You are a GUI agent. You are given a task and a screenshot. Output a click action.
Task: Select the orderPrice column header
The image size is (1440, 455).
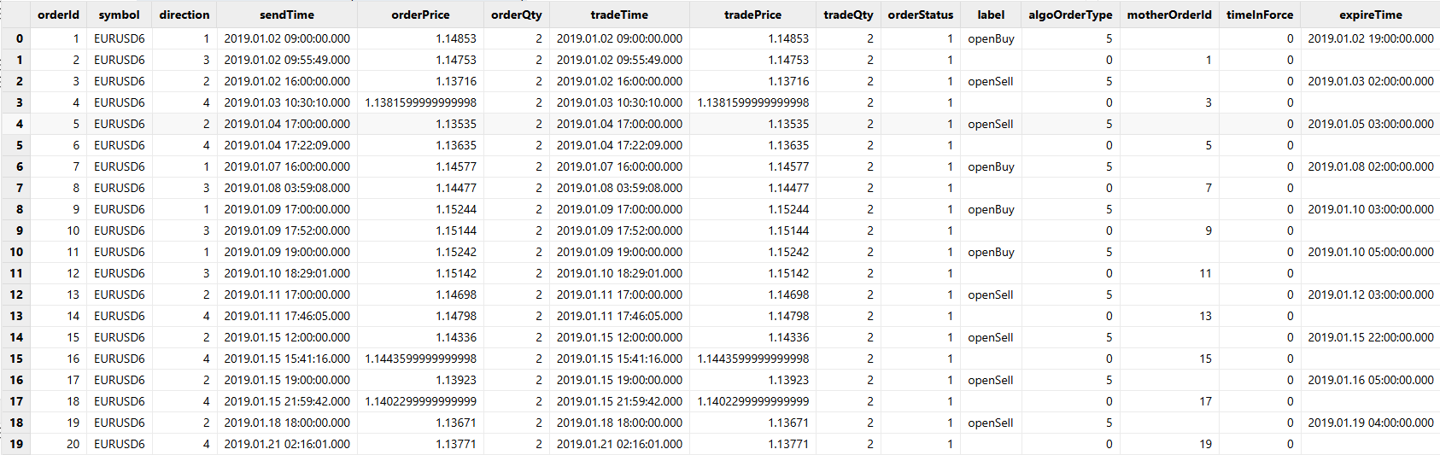tap(422, 15)
